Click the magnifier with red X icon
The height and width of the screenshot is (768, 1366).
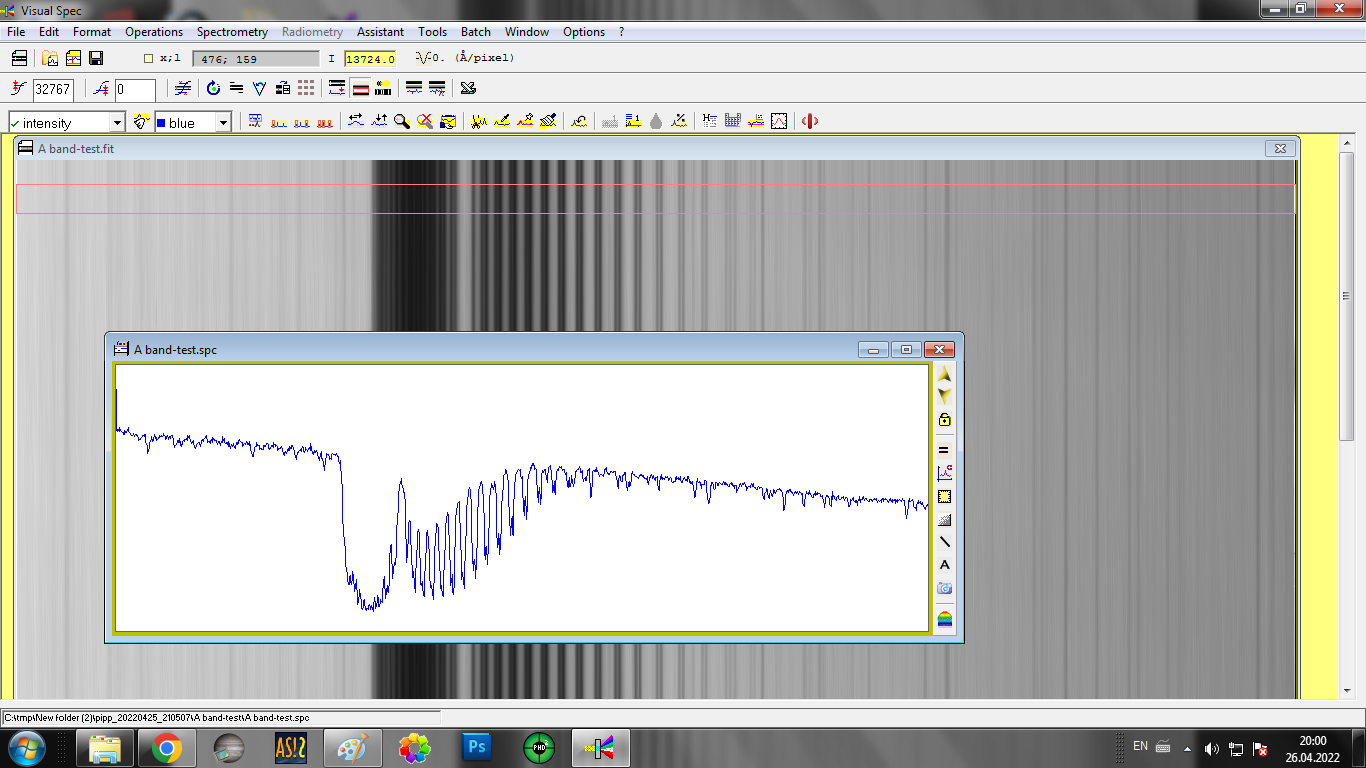click(x=424, y=121)
